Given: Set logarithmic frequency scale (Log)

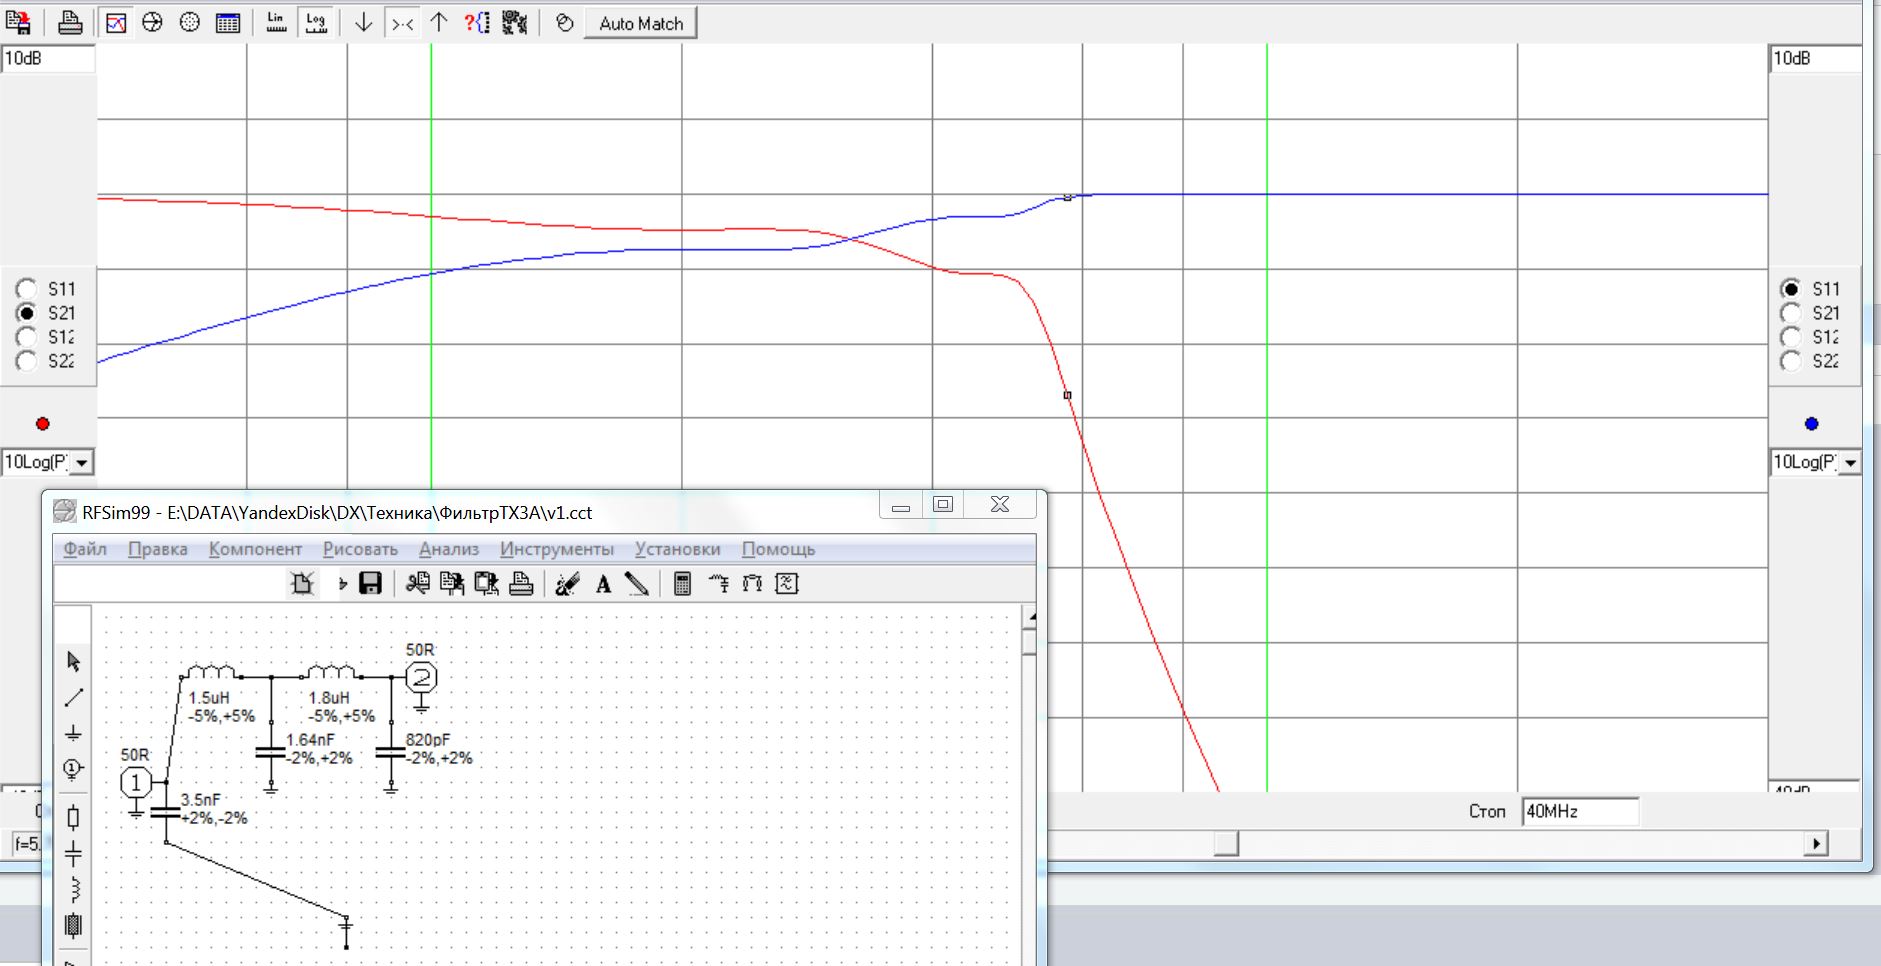Looking at the screenshot, I should coord(316,23).
